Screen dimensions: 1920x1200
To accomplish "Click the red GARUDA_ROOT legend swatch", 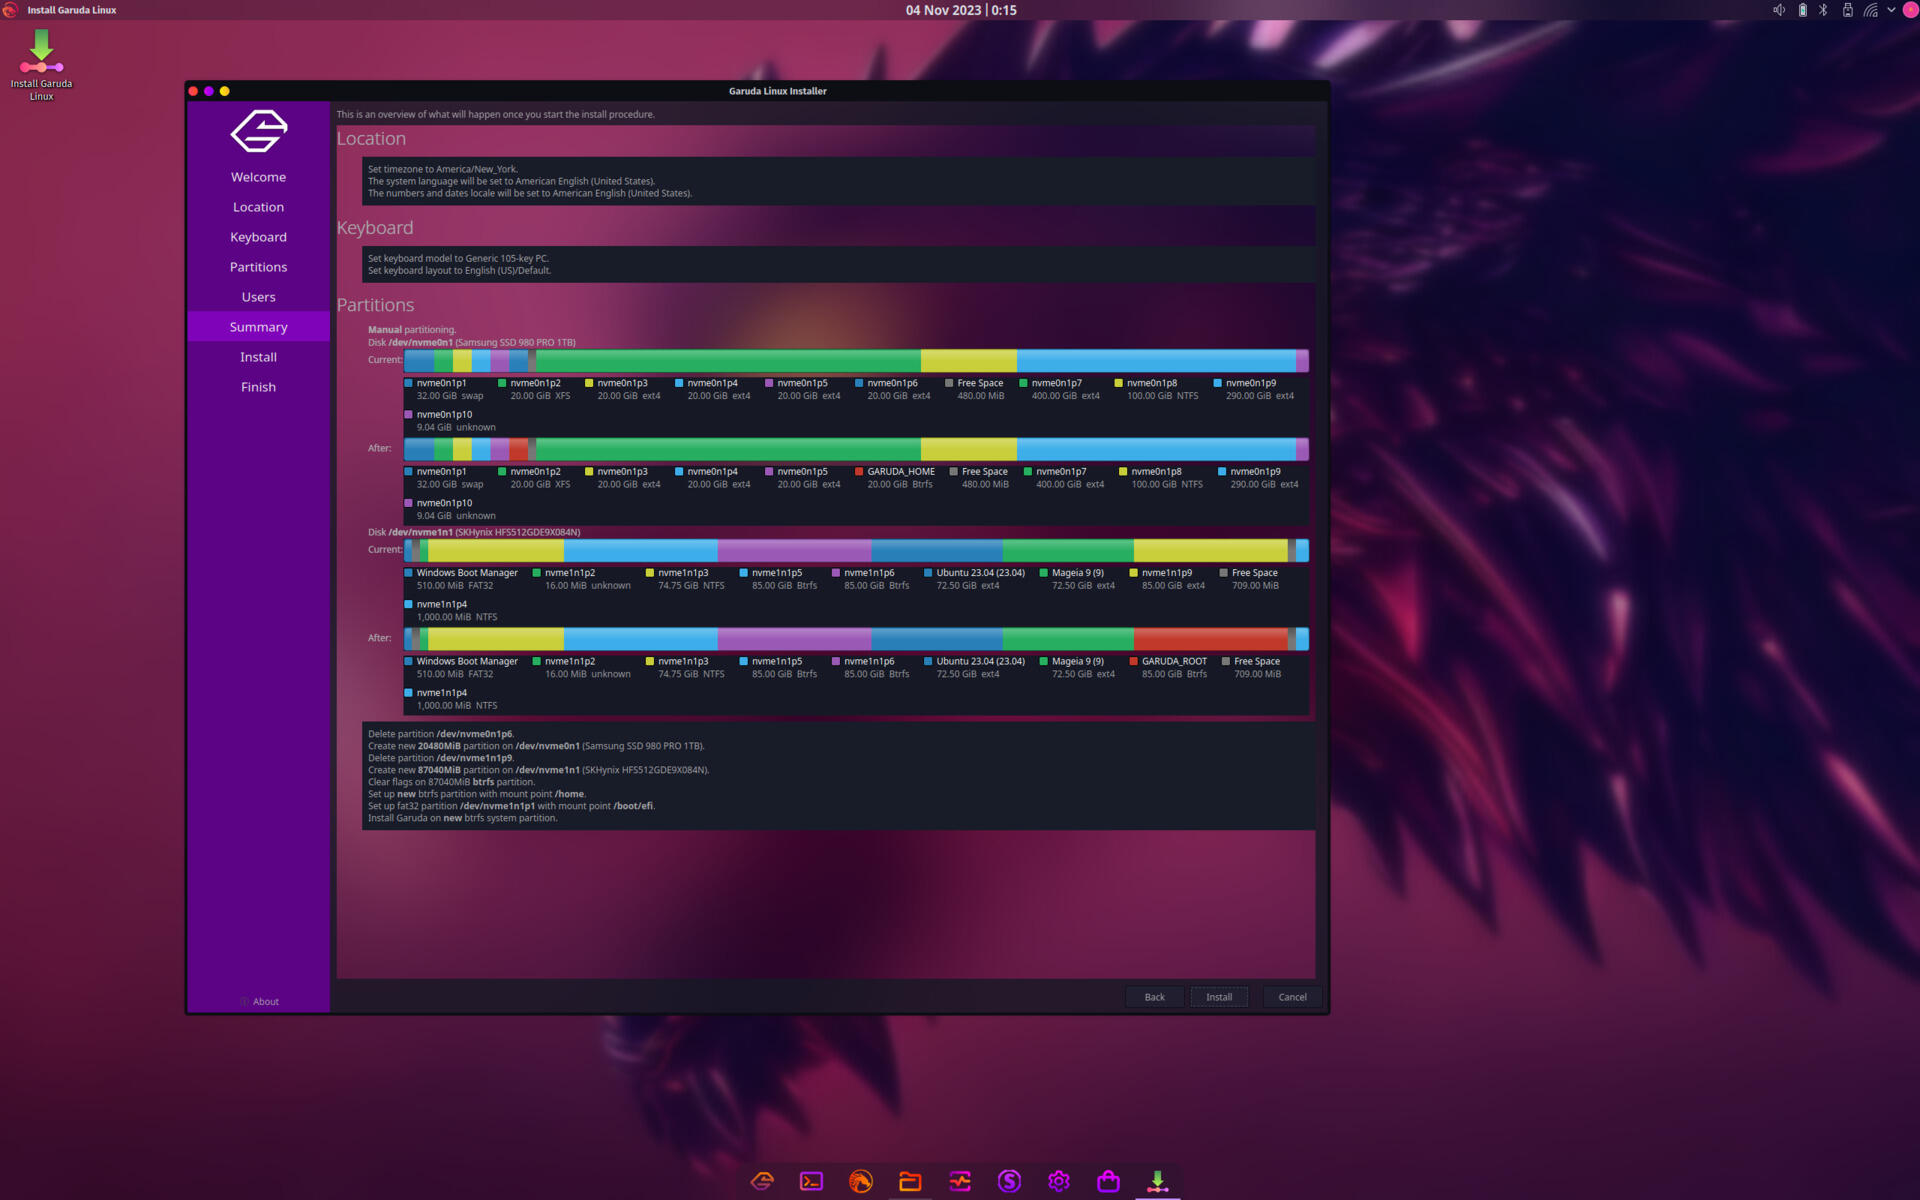I will [1133, 661].
